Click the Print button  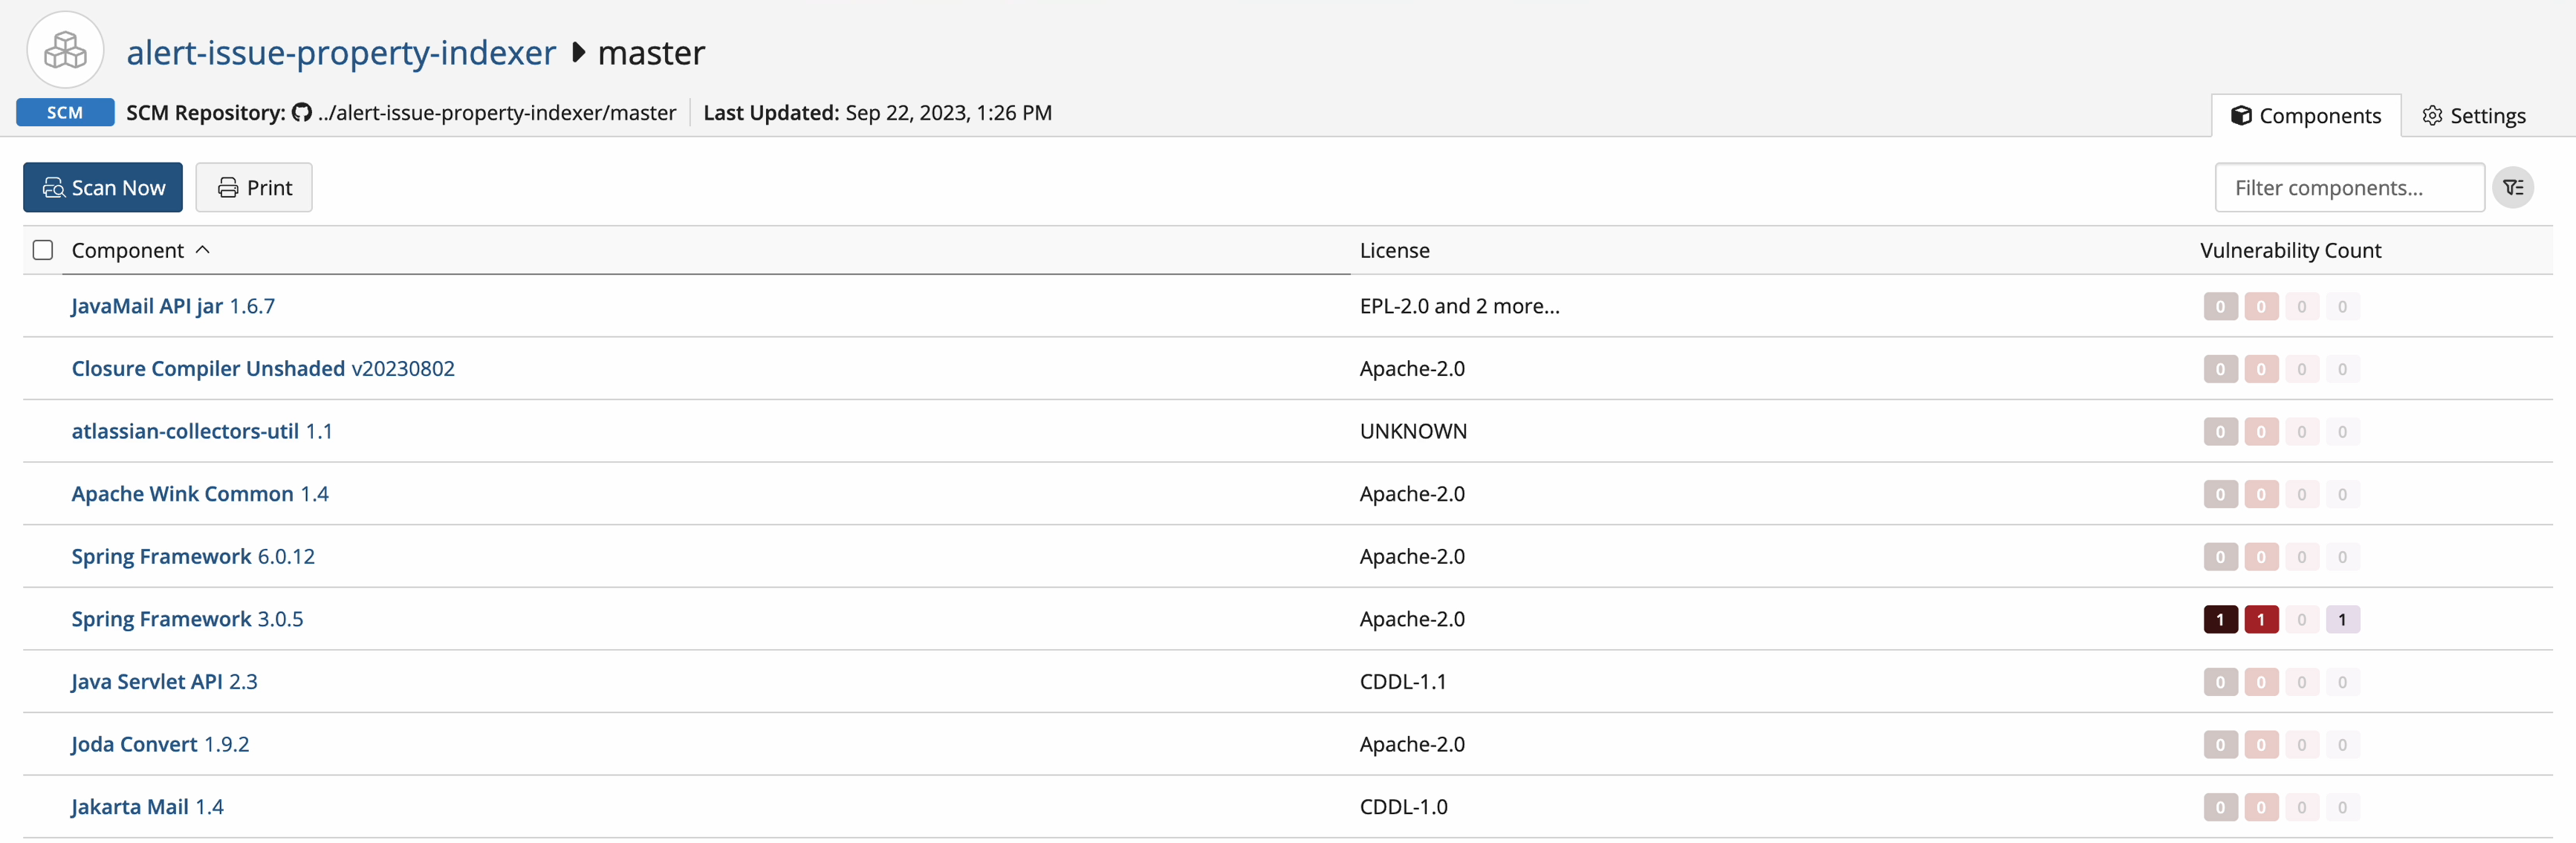[254, 188]
